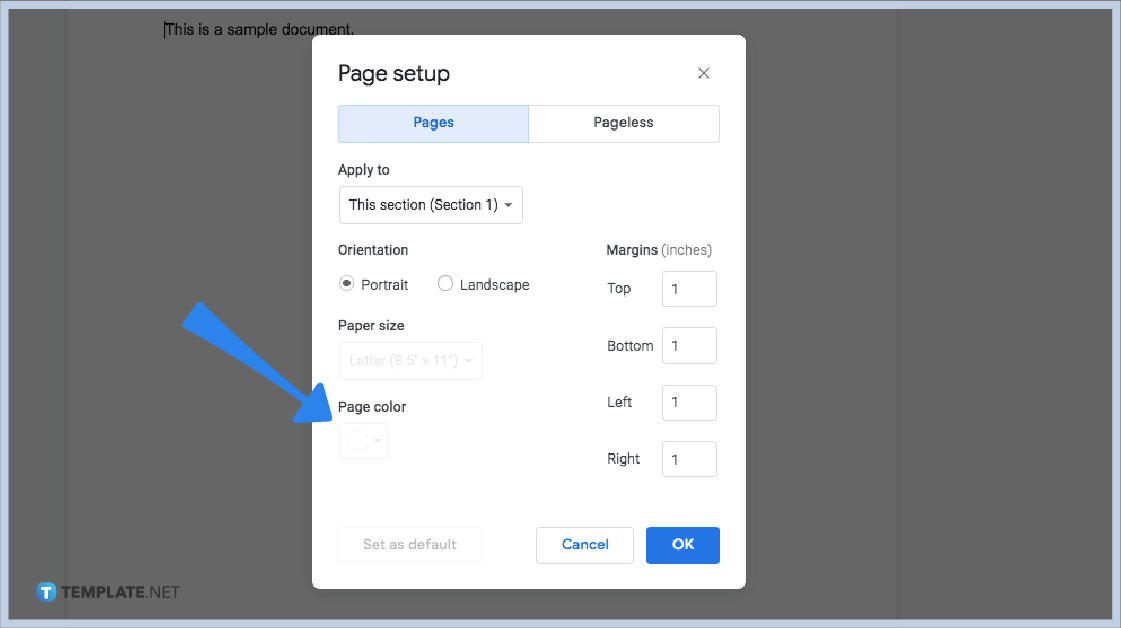This screenshot has width=1121, height=628.
Task: Open the Page color swatch picker
Action: pos(357,440)
